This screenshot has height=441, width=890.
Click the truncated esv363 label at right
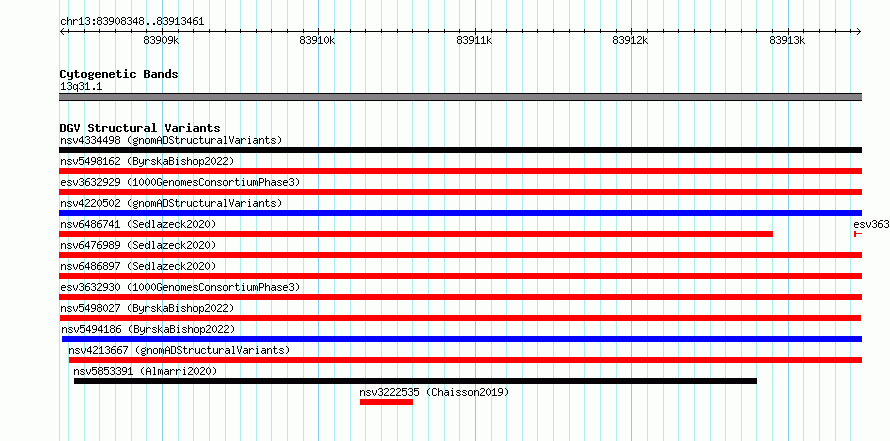[x=871, y=224]
